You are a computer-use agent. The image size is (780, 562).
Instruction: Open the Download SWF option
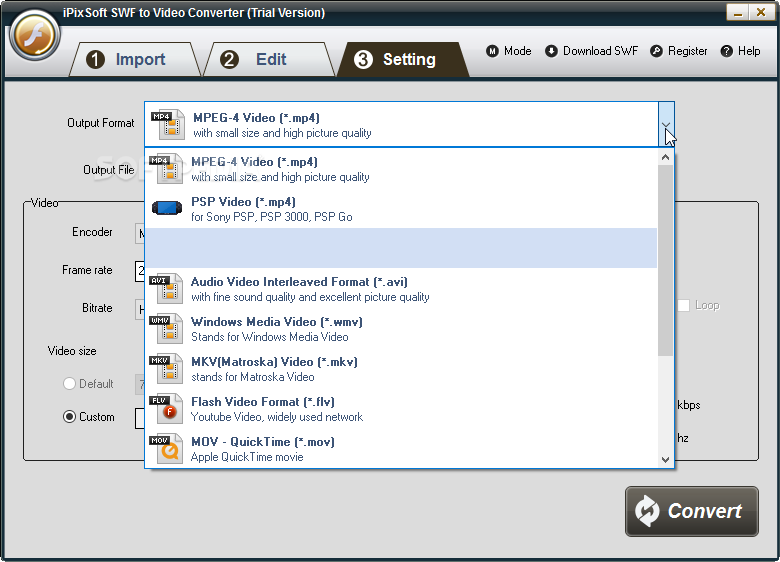coord(591,51)
